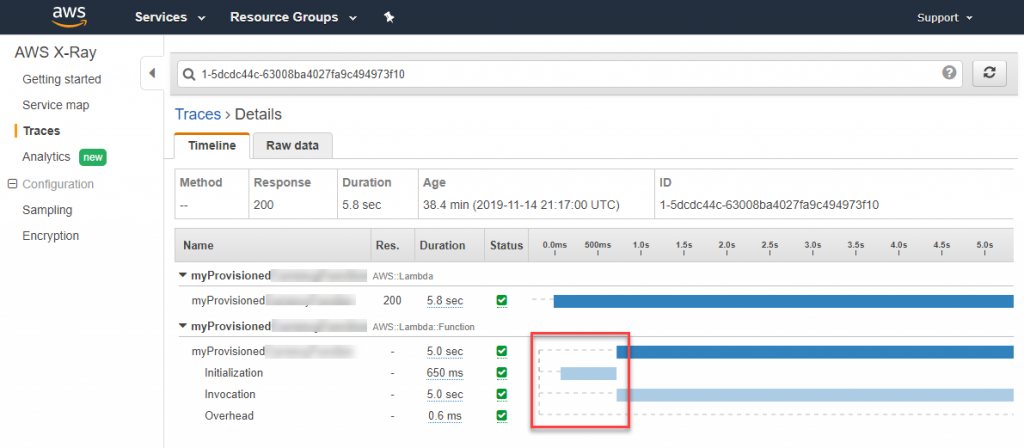Go to Getting started
This screenshot has width=1024, height=448.
61,79
